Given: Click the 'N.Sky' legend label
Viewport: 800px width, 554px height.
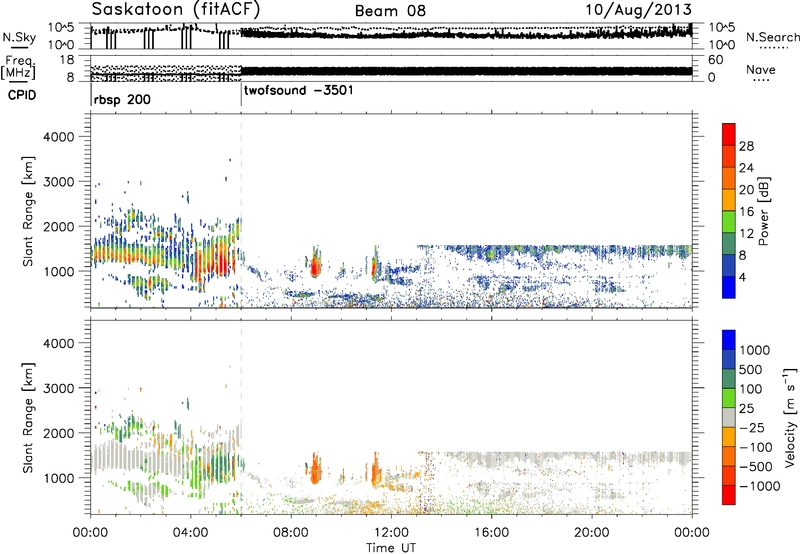Looking at the screenshot, I should pyautogui.click(x=19, y=37).
